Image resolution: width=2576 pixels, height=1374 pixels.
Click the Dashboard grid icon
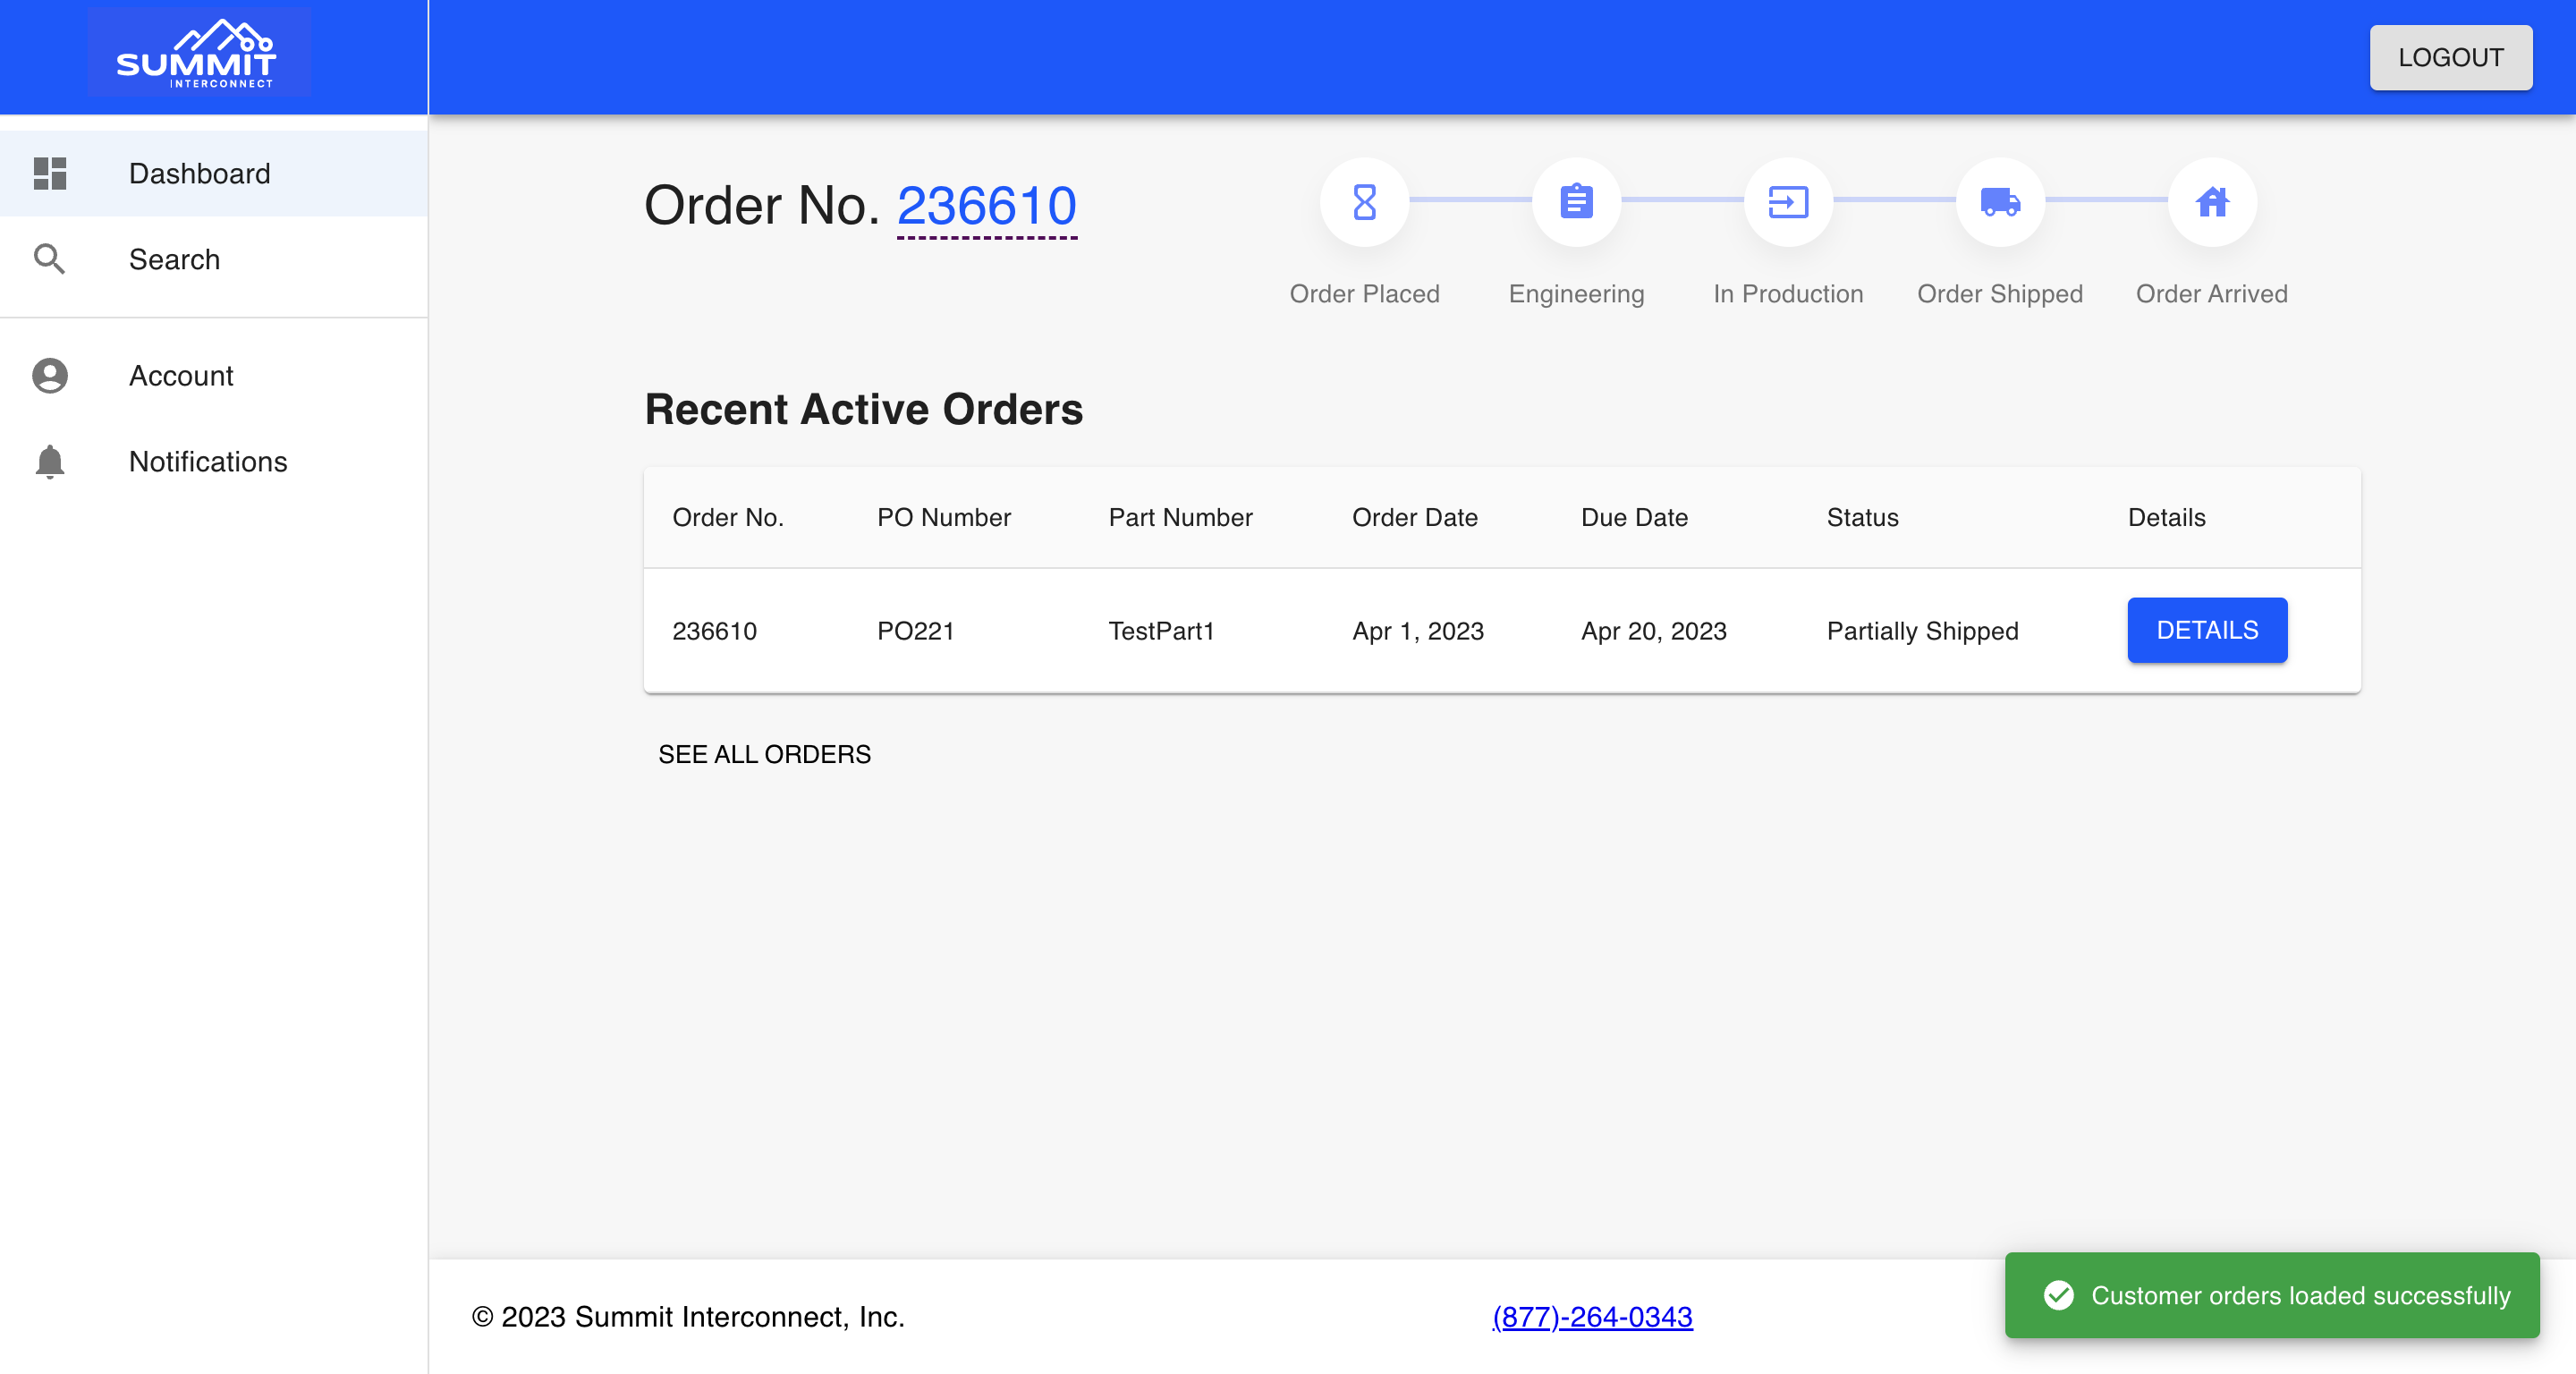click(x=50, y=173)
